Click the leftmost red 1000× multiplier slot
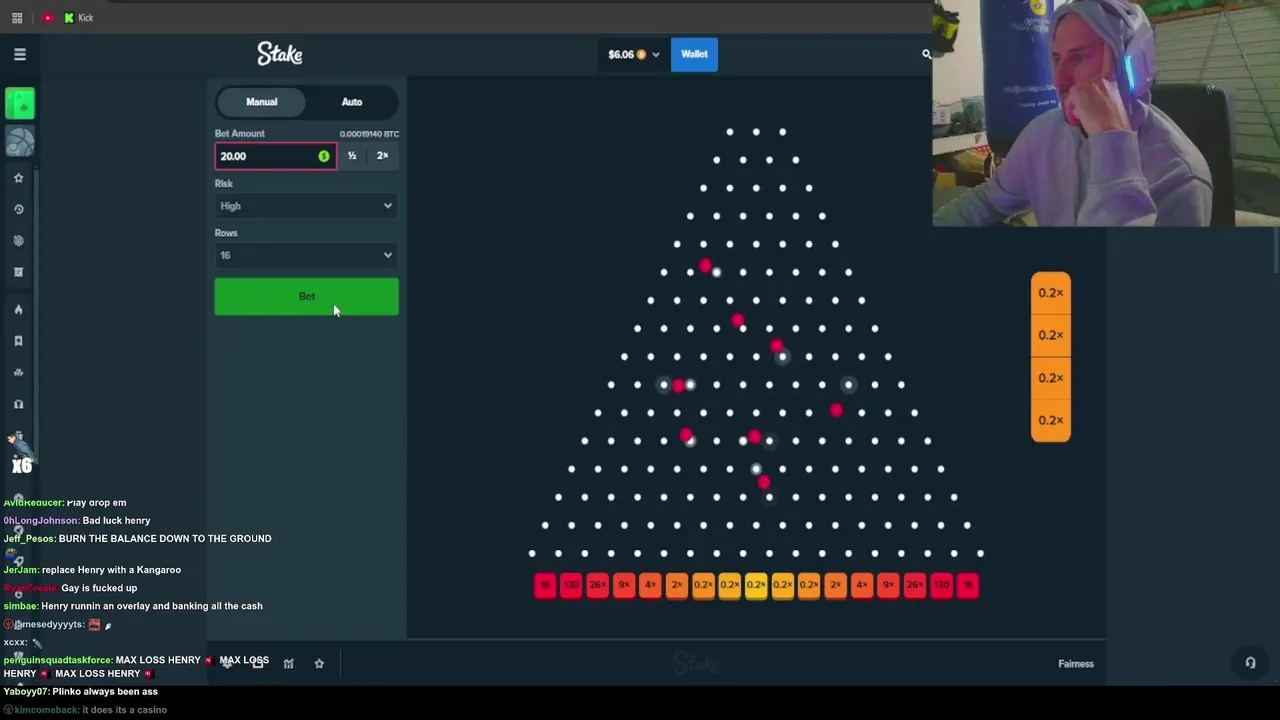This screenshot has width=1280, height=720. pyautogui.click(x=545, y=585)
